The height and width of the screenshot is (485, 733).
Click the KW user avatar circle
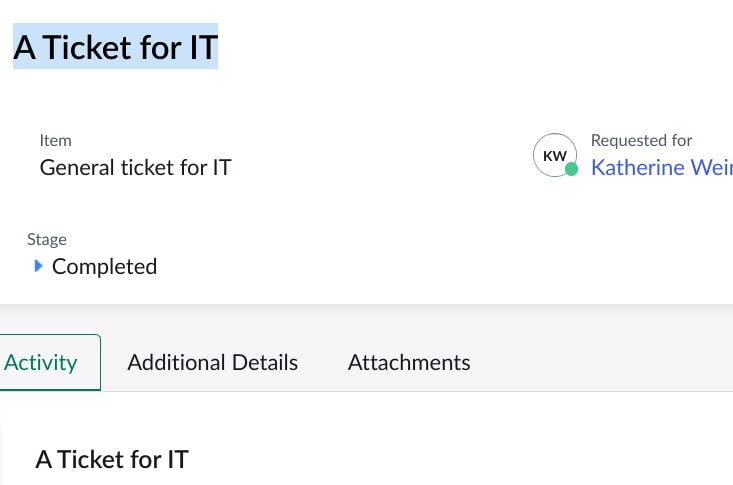point(555,155)
